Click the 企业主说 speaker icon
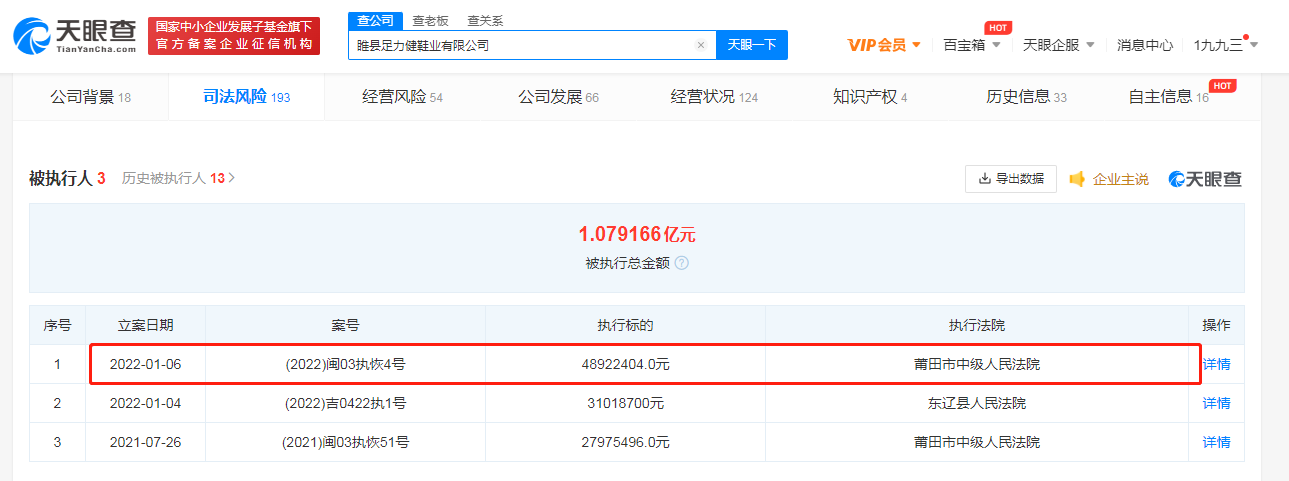The image size is (1289, 481). coord(1077,179)
